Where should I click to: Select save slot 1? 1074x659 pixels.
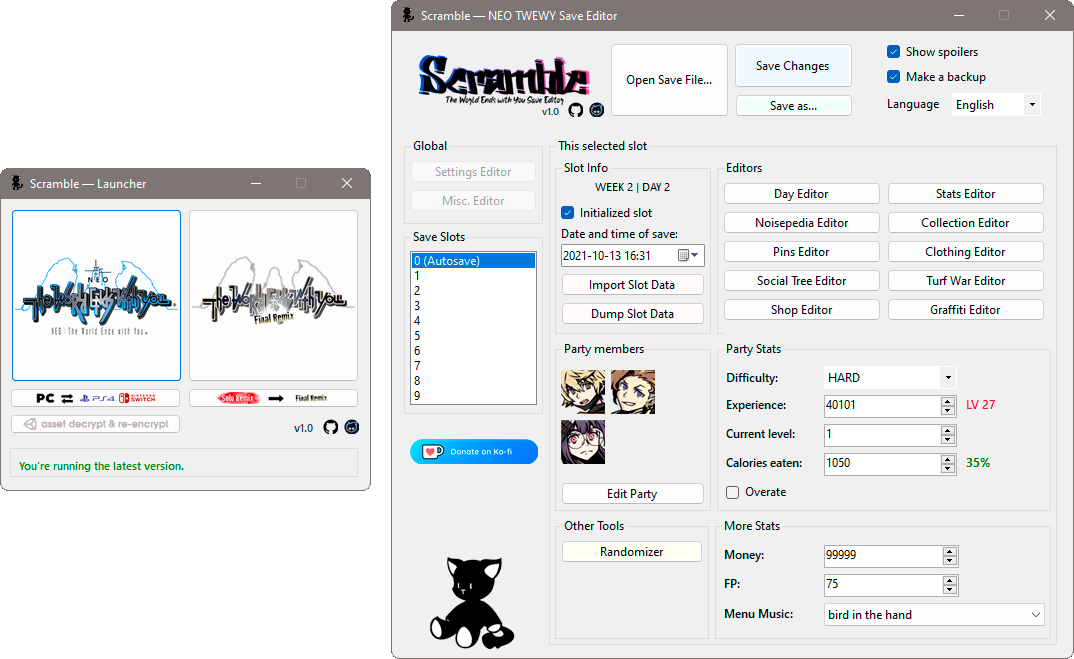pyautogui.click(x=473, y=275)
